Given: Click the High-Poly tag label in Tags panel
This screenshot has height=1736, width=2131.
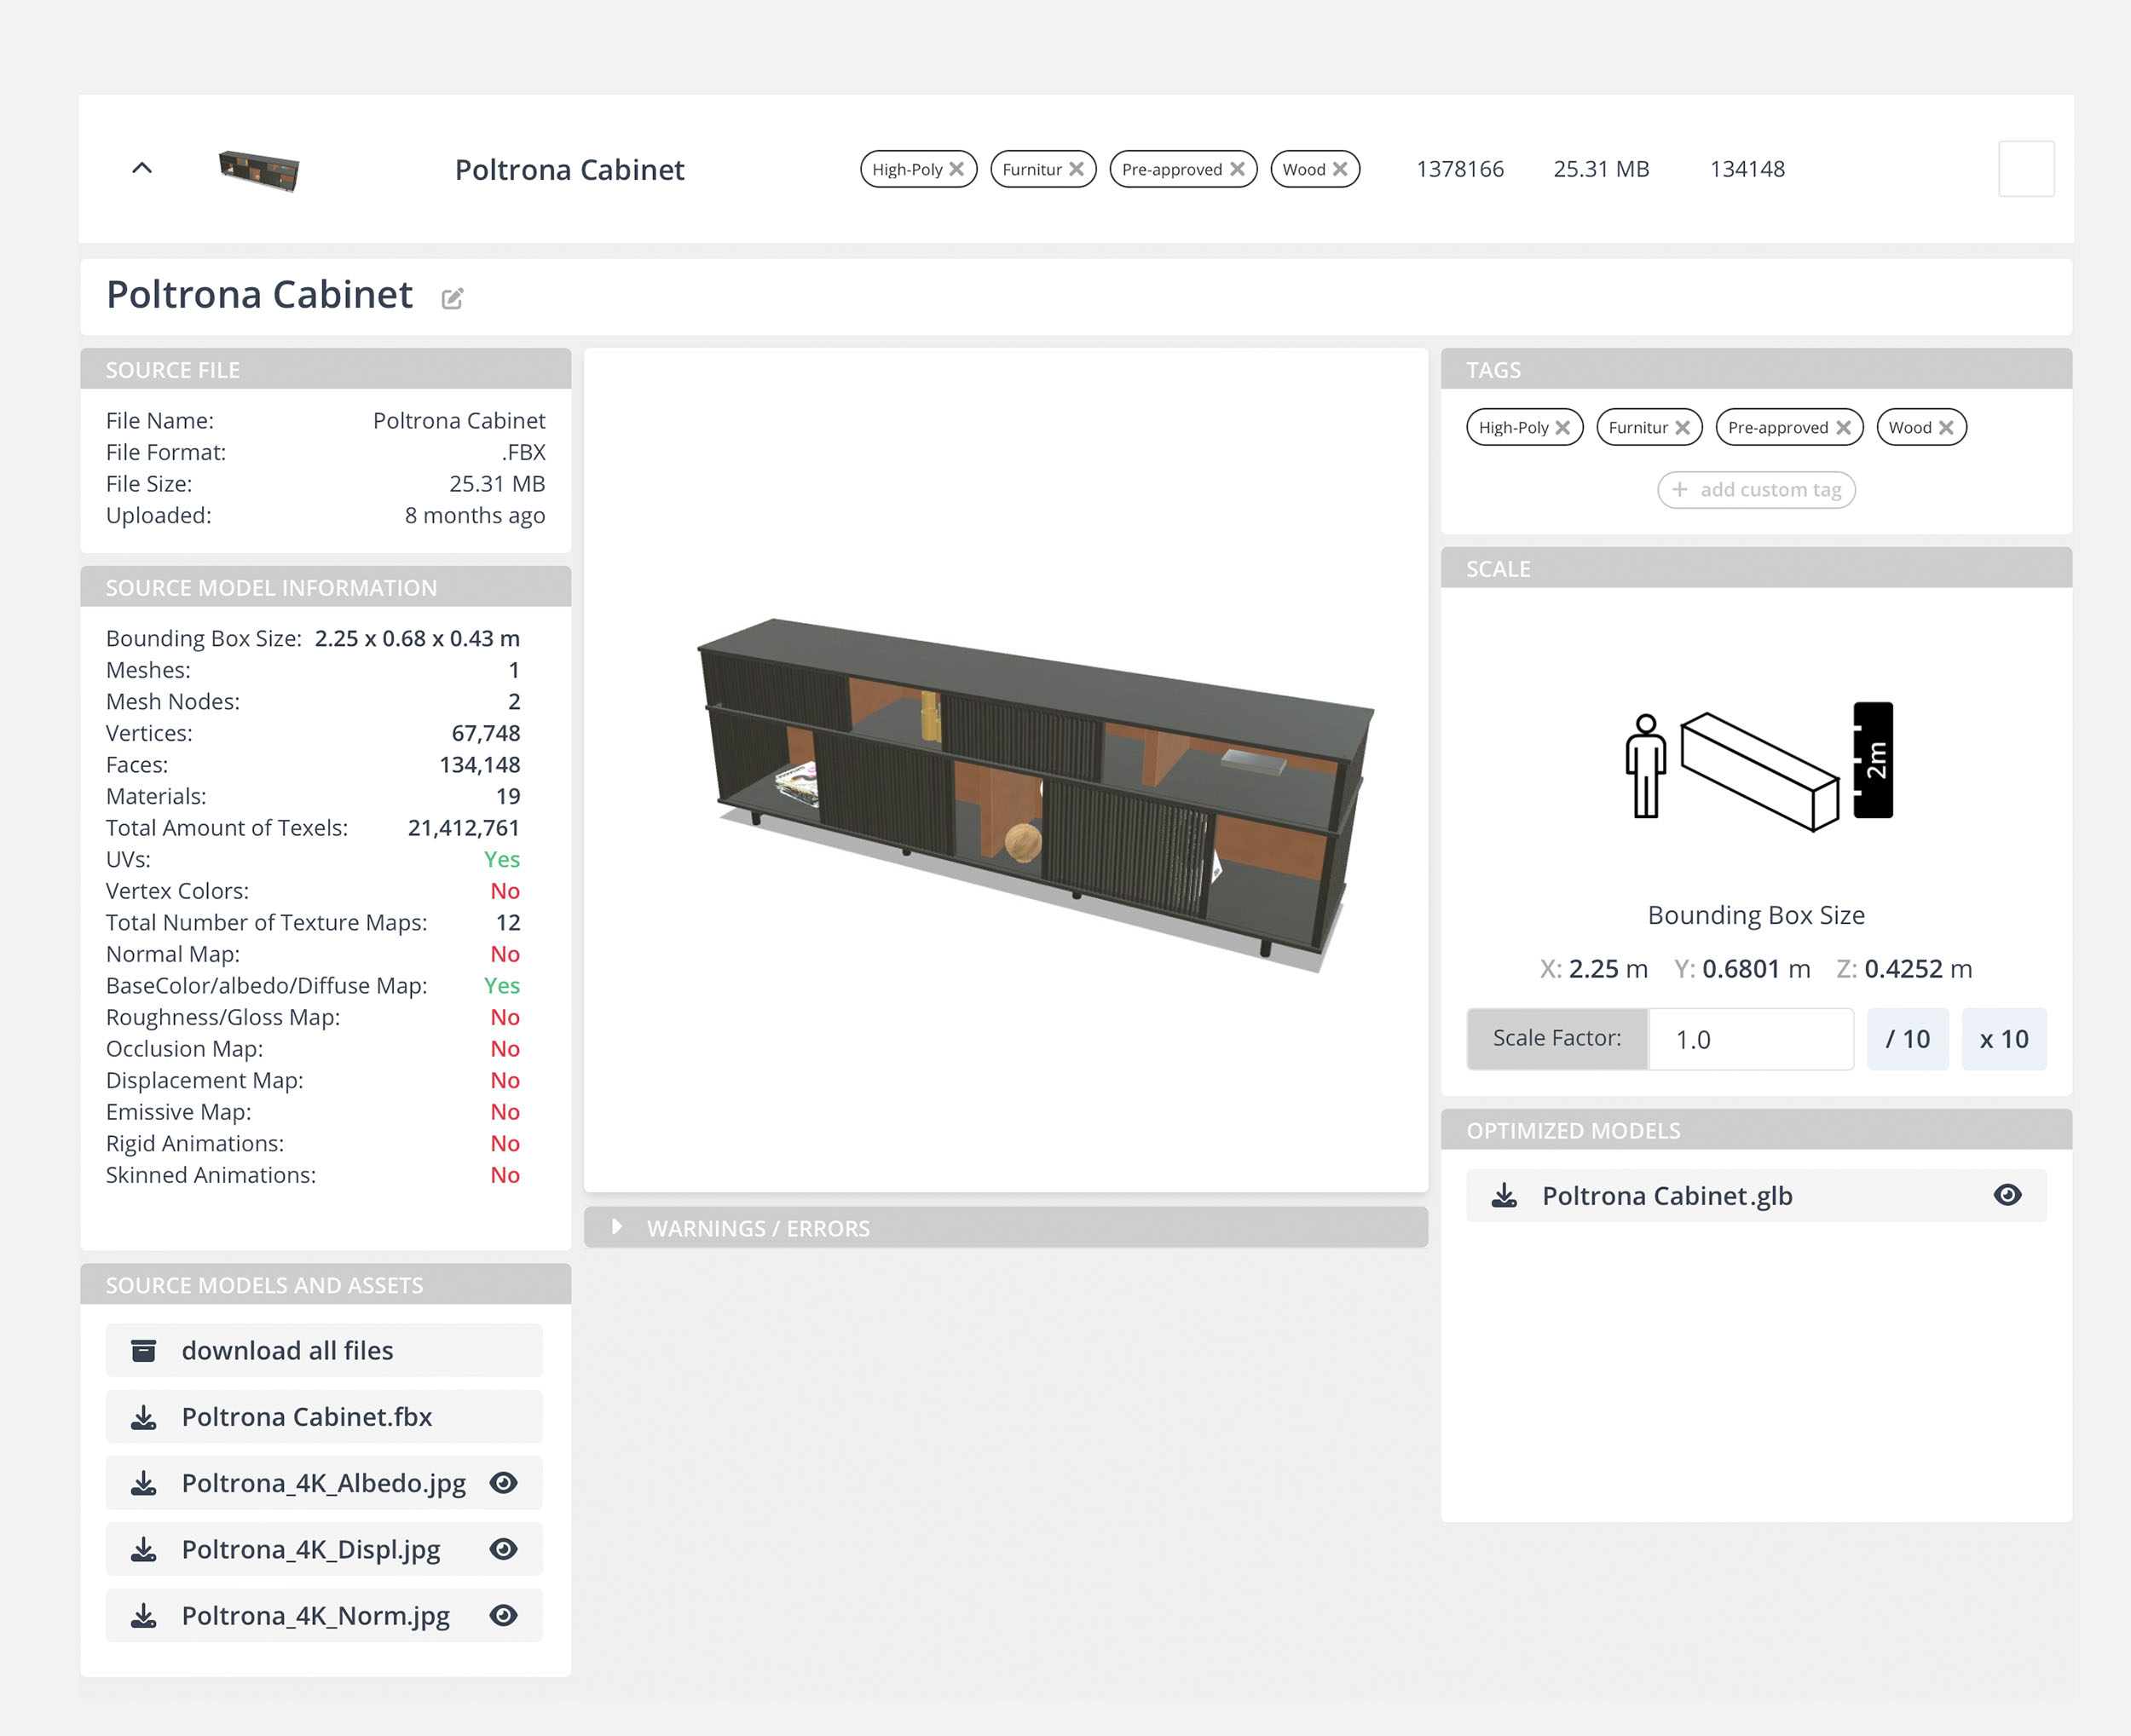Looking at the screenshot, I should point(1513,427).
